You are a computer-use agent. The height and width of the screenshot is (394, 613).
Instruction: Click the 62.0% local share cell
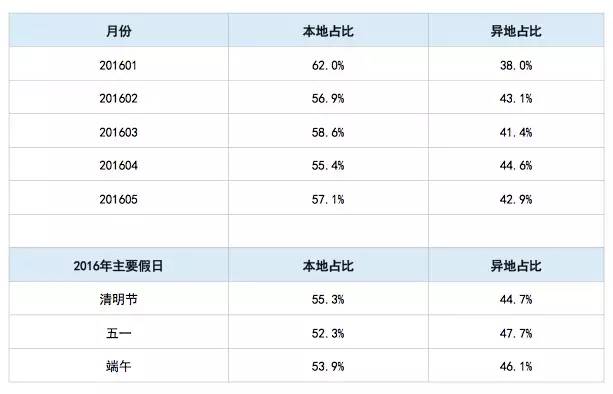pos(328,65)
